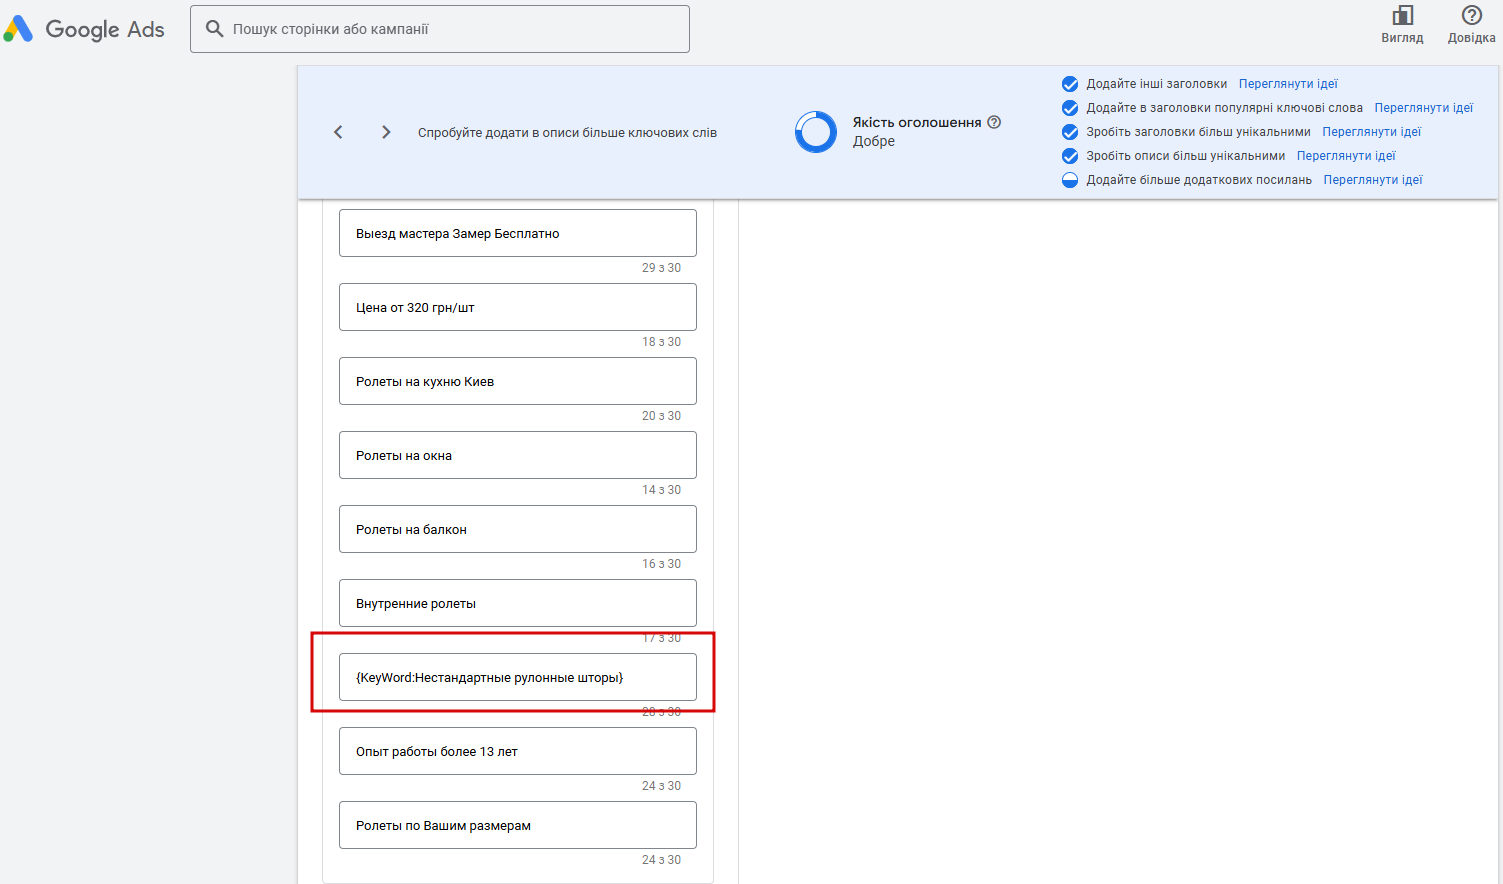The width and height of the screenshot is (1503, 884).
Task: Click checkmark for Зробіть описи більш унікальними
Action: [1070, 156]
